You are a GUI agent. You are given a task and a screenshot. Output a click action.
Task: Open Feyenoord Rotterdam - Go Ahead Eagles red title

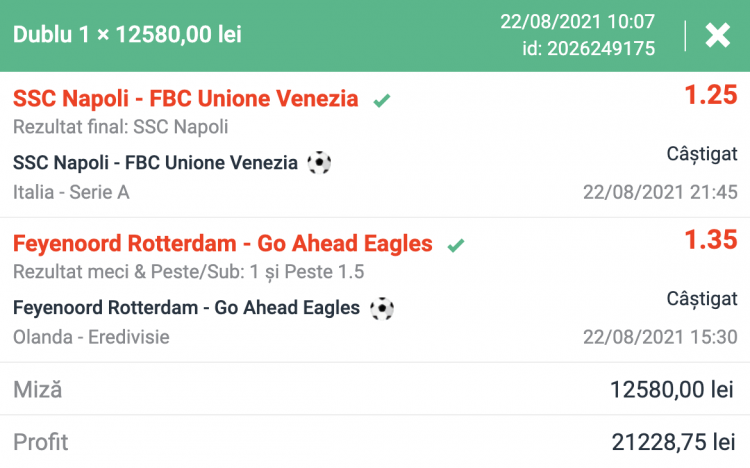pos(223,244)
